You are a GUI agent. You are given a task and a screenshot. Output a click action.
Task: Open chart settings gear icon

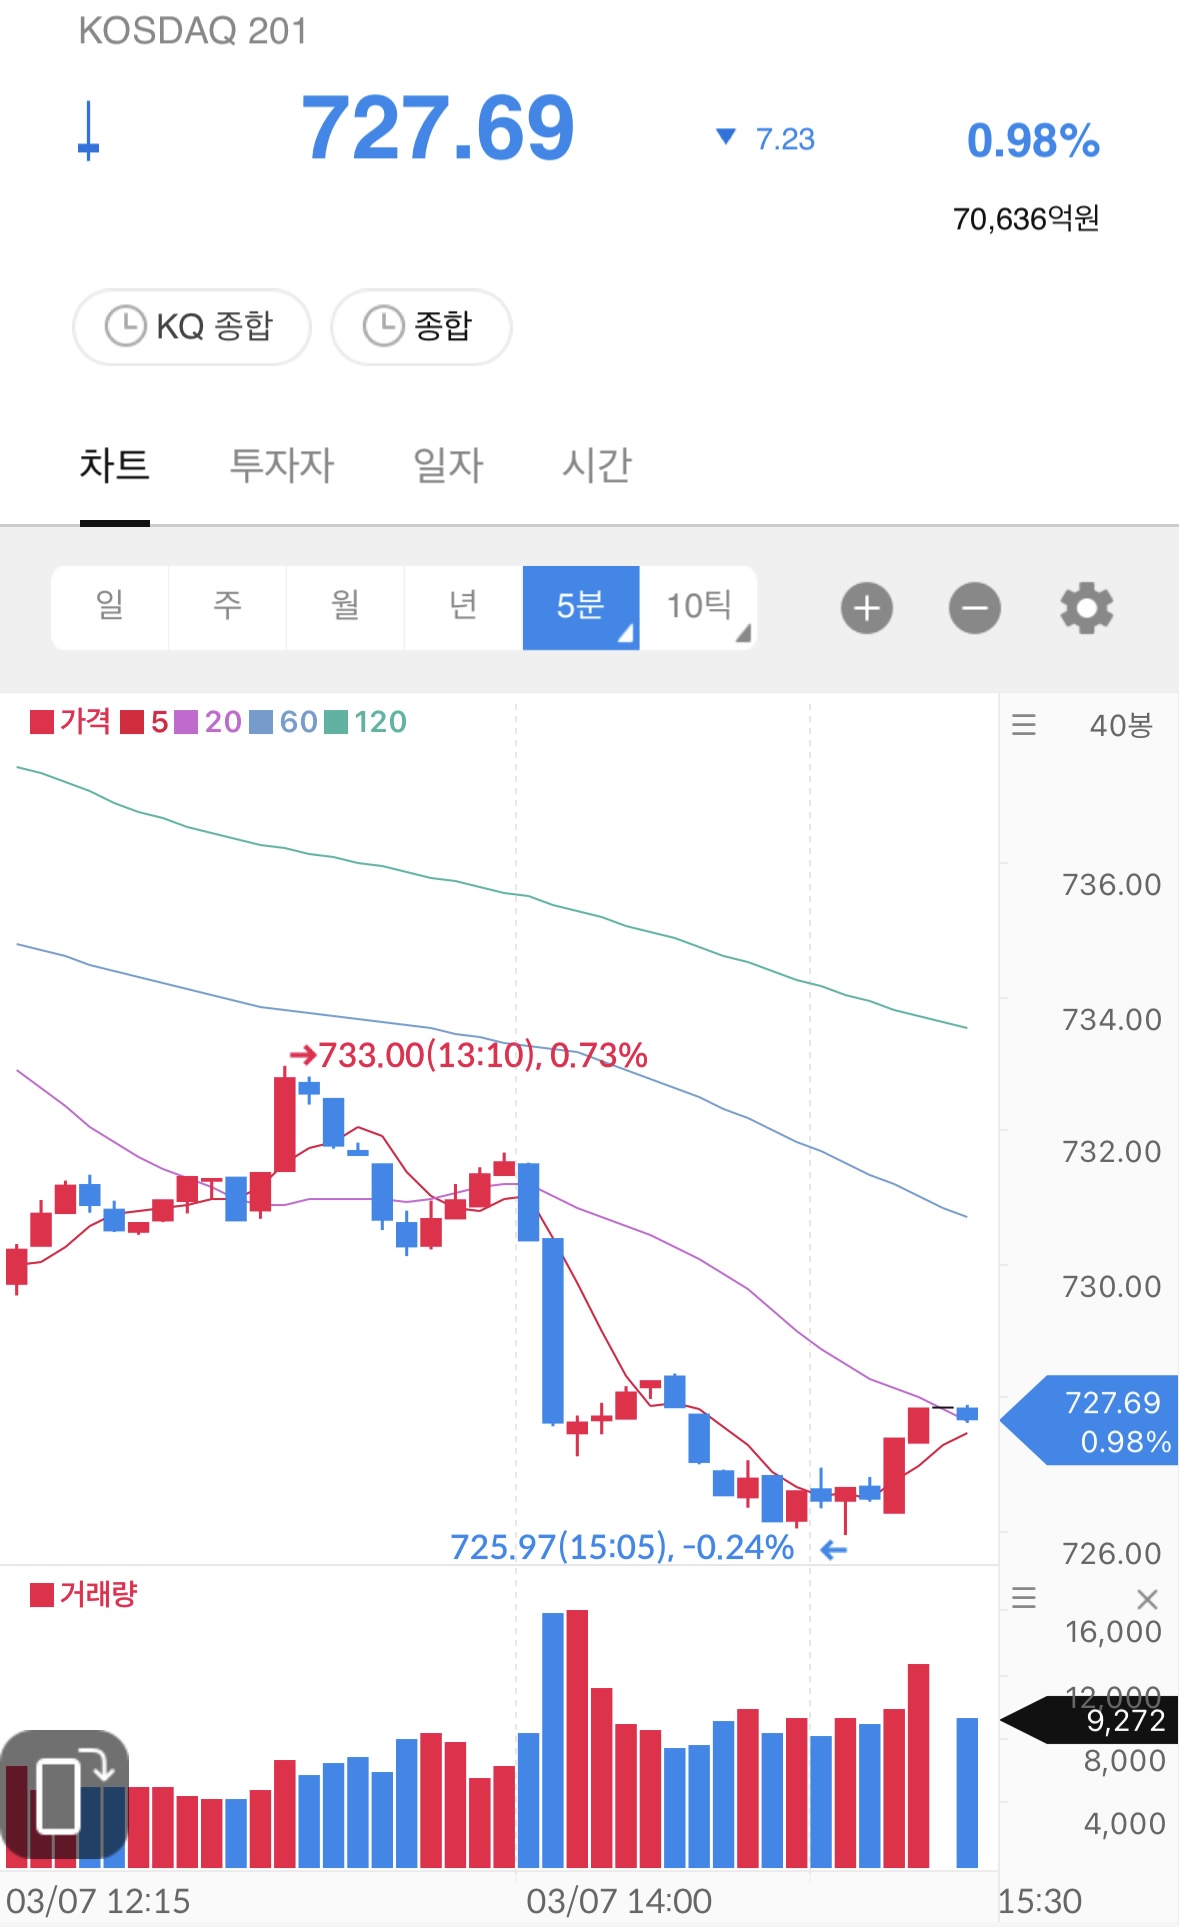click(x=1086, y=608)
